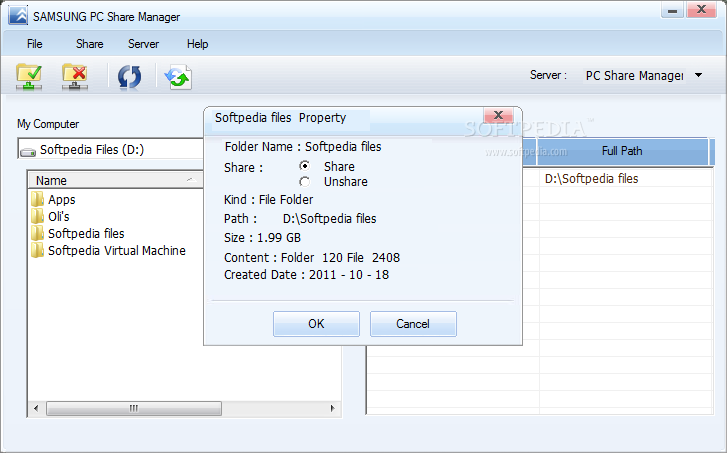727x453 pixels.
Task: Click the scrollbar left arrow
Action: click(x=36, y=408)
